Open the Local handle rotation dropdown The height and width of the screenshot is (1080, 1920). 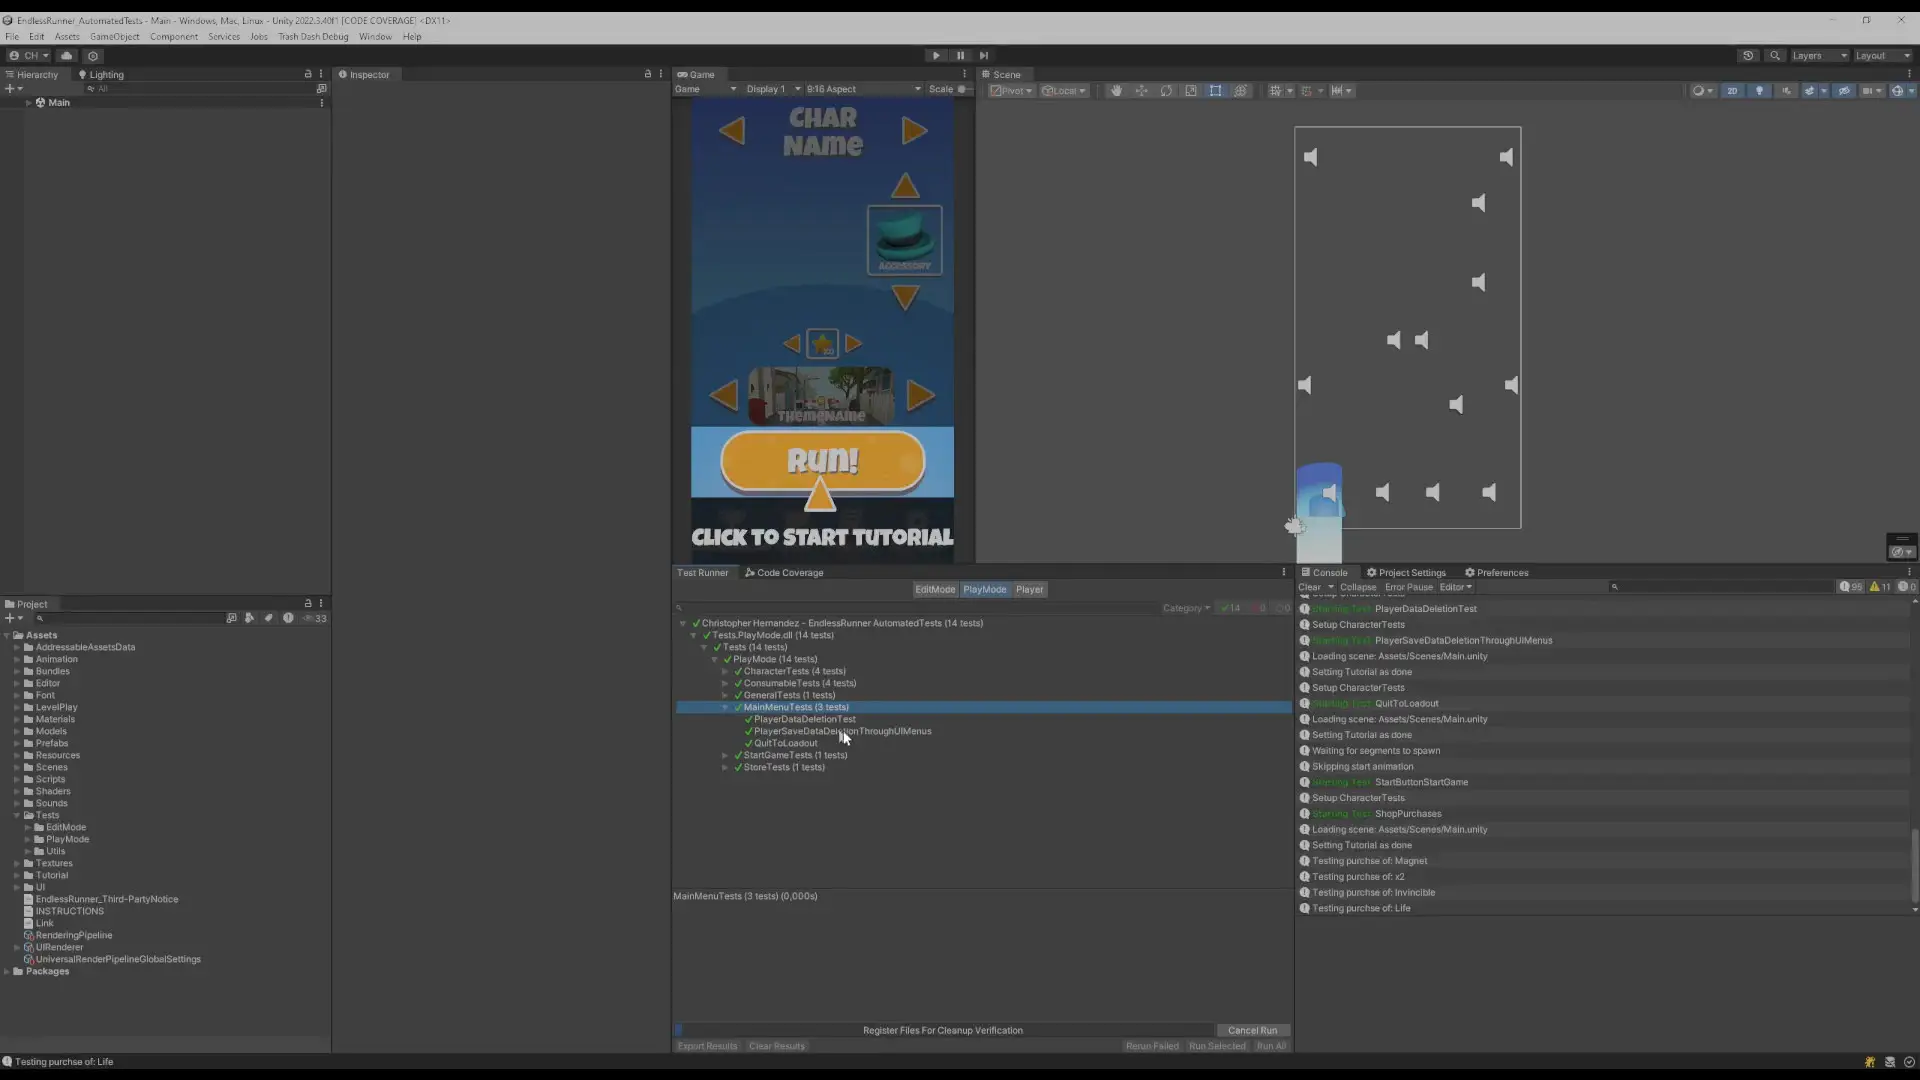(x=1064, y=91)
